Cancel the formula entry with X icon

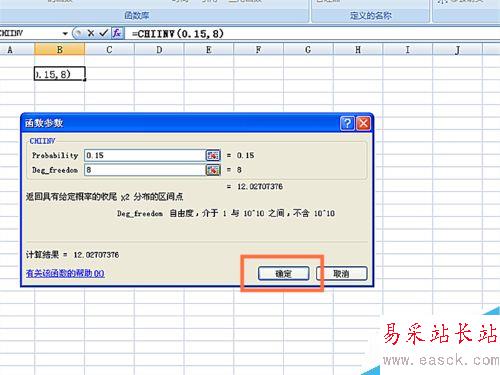[91, 33]
